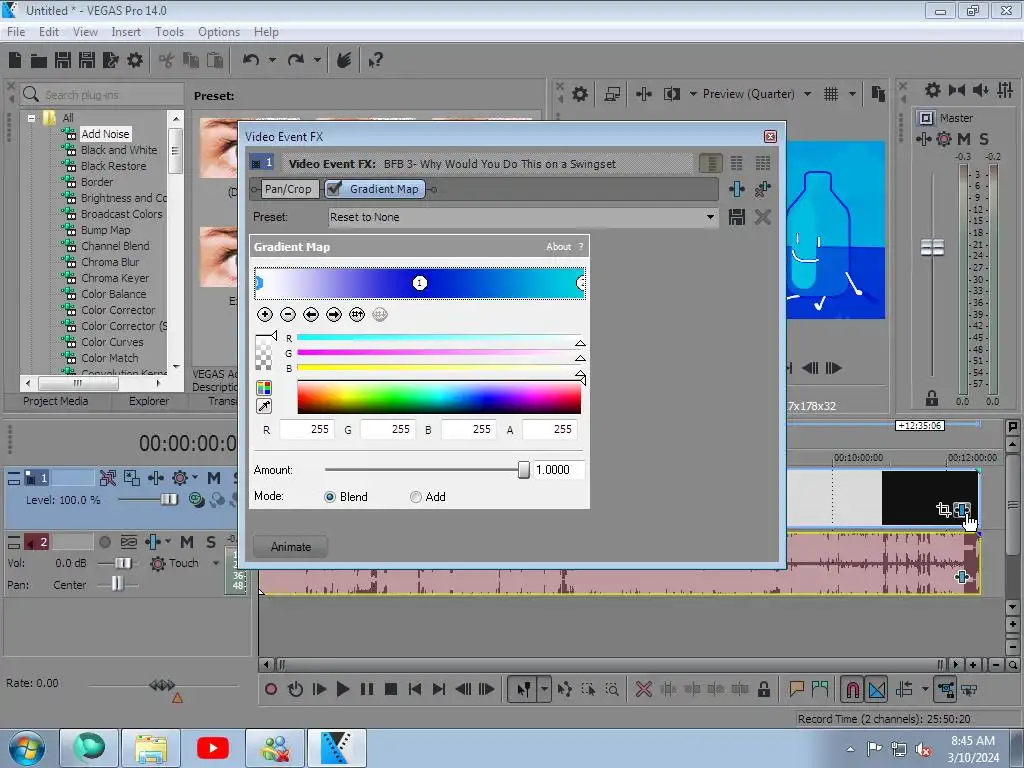Open the Options menu
1024x768 pixels.
click(219, 31)
